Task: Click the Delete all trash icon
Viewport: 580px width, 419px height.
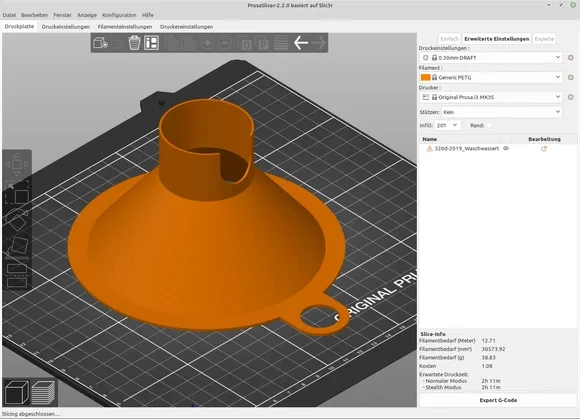Action: pos(134,43)
